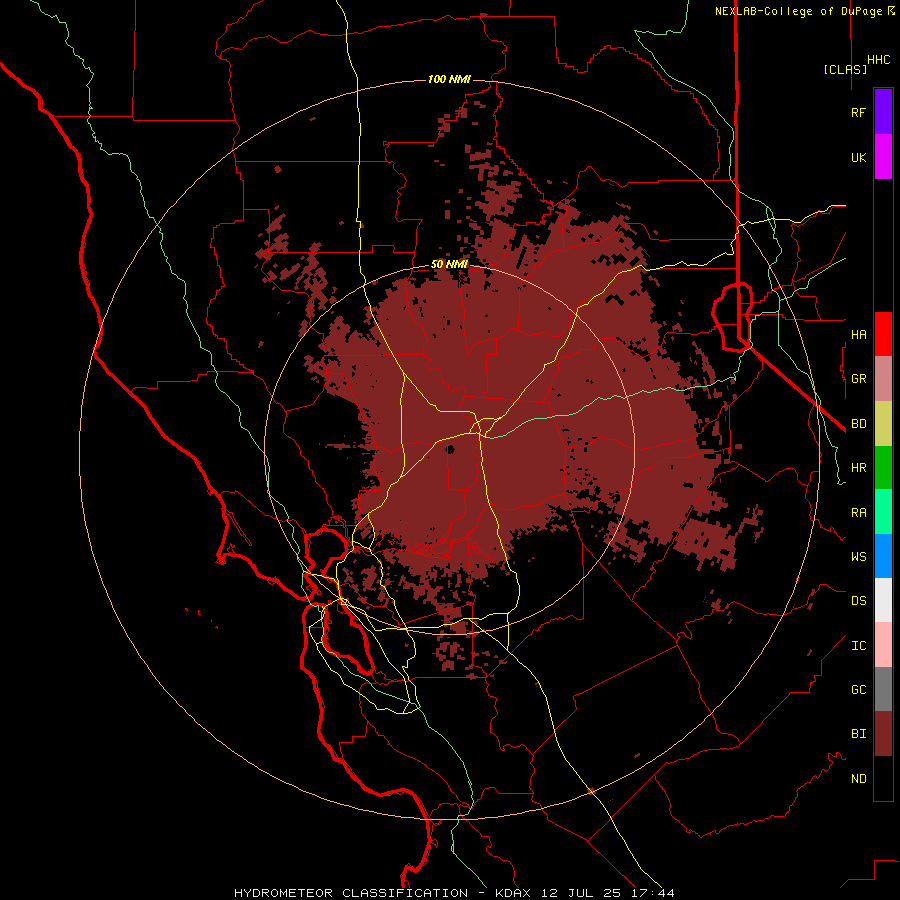The height and width of the screenshot is (900, 900).
Task: Click the UK magenta legend swatch
Action: click(883, 157)
